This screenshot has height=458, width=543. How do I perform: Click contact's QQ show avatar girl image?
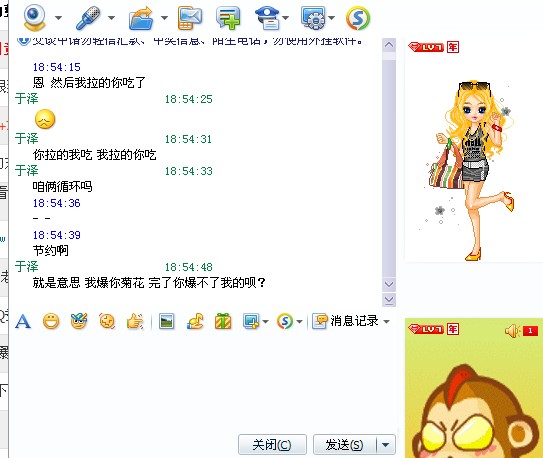474,170
